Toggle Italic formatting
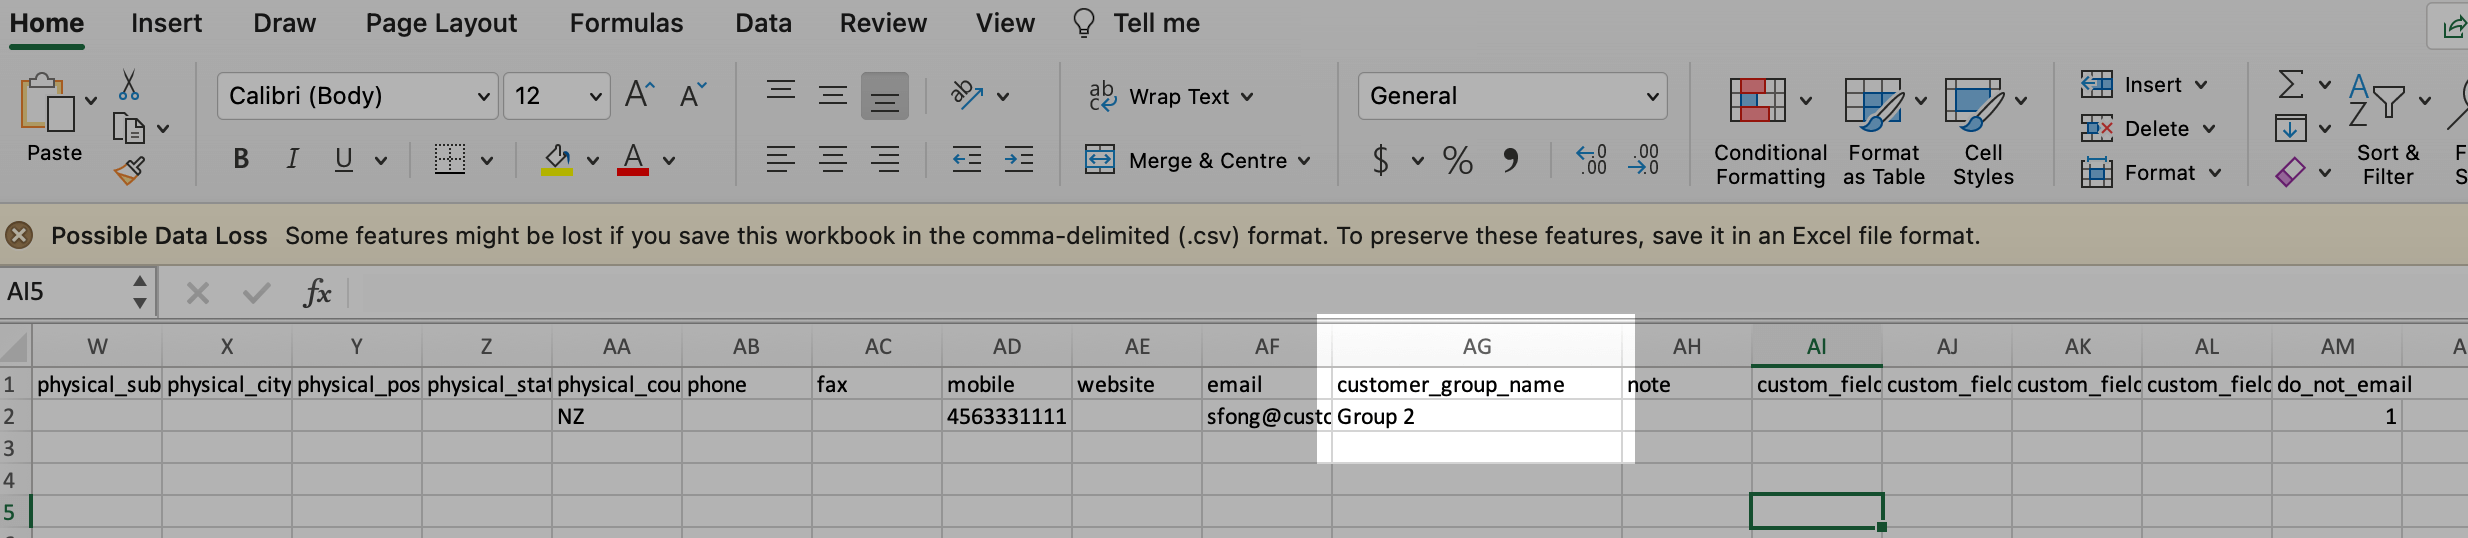2468x538 pixels. point(292,160)
